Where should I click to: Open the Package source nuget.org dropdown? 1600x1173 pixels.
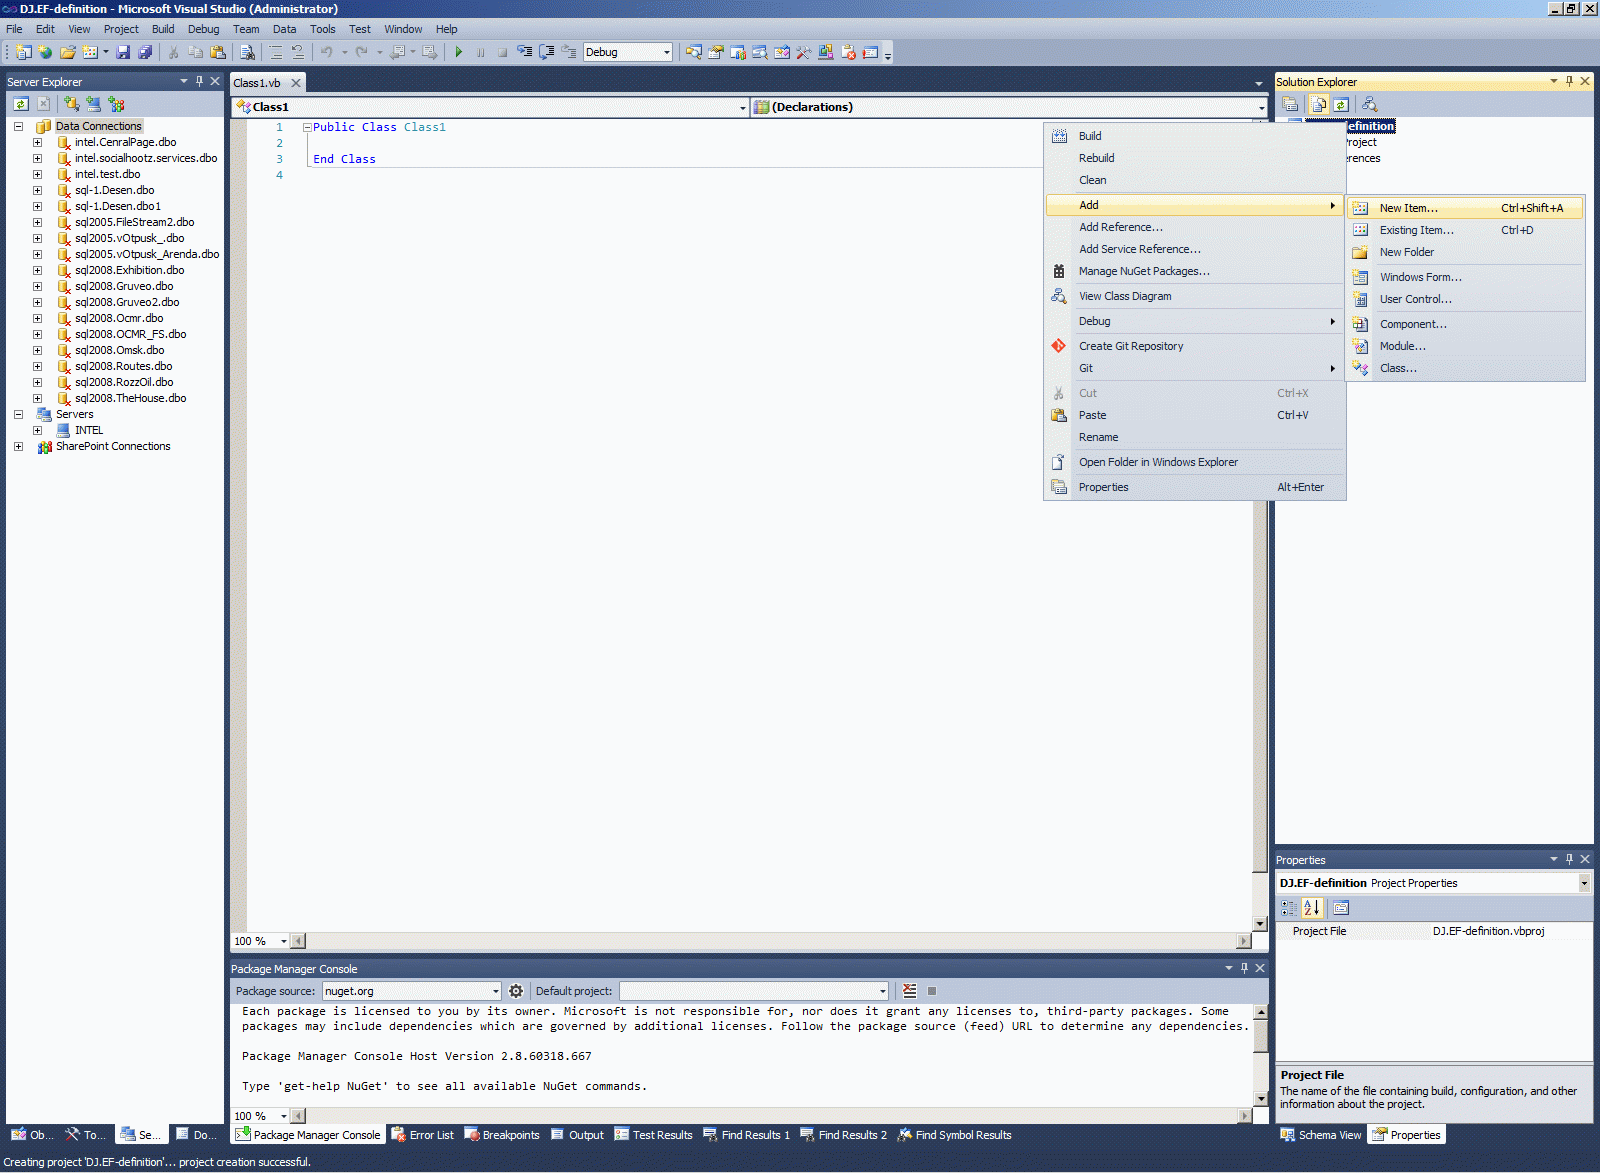[495, 991]
